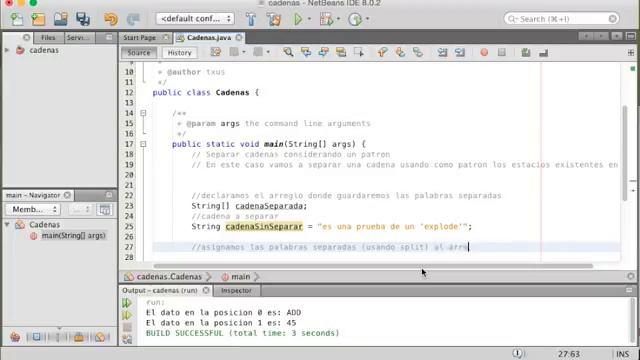This screenshot has height=360, width=640.
Task: Collapse the Cadenas class node in Navigator
Action: click(7, 224)
